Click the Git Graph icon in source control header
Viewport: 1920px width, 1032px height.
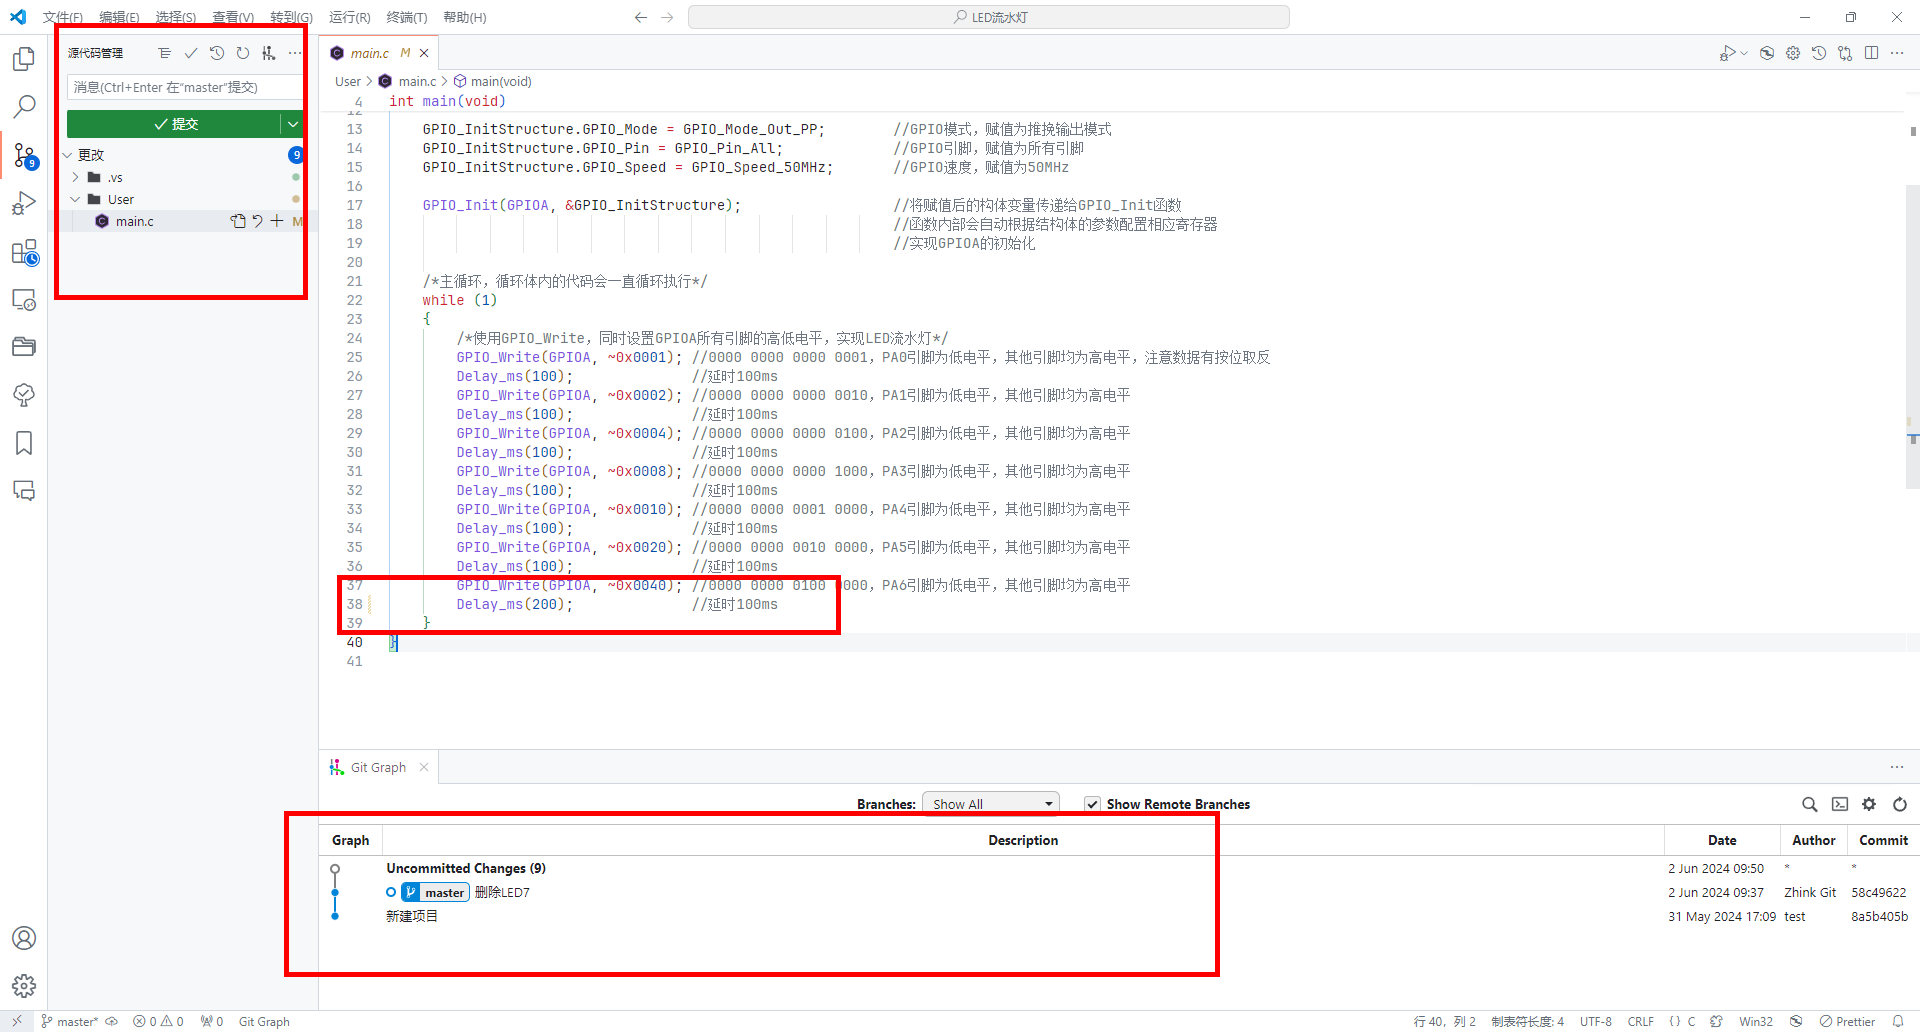click(x=268, y=53)
